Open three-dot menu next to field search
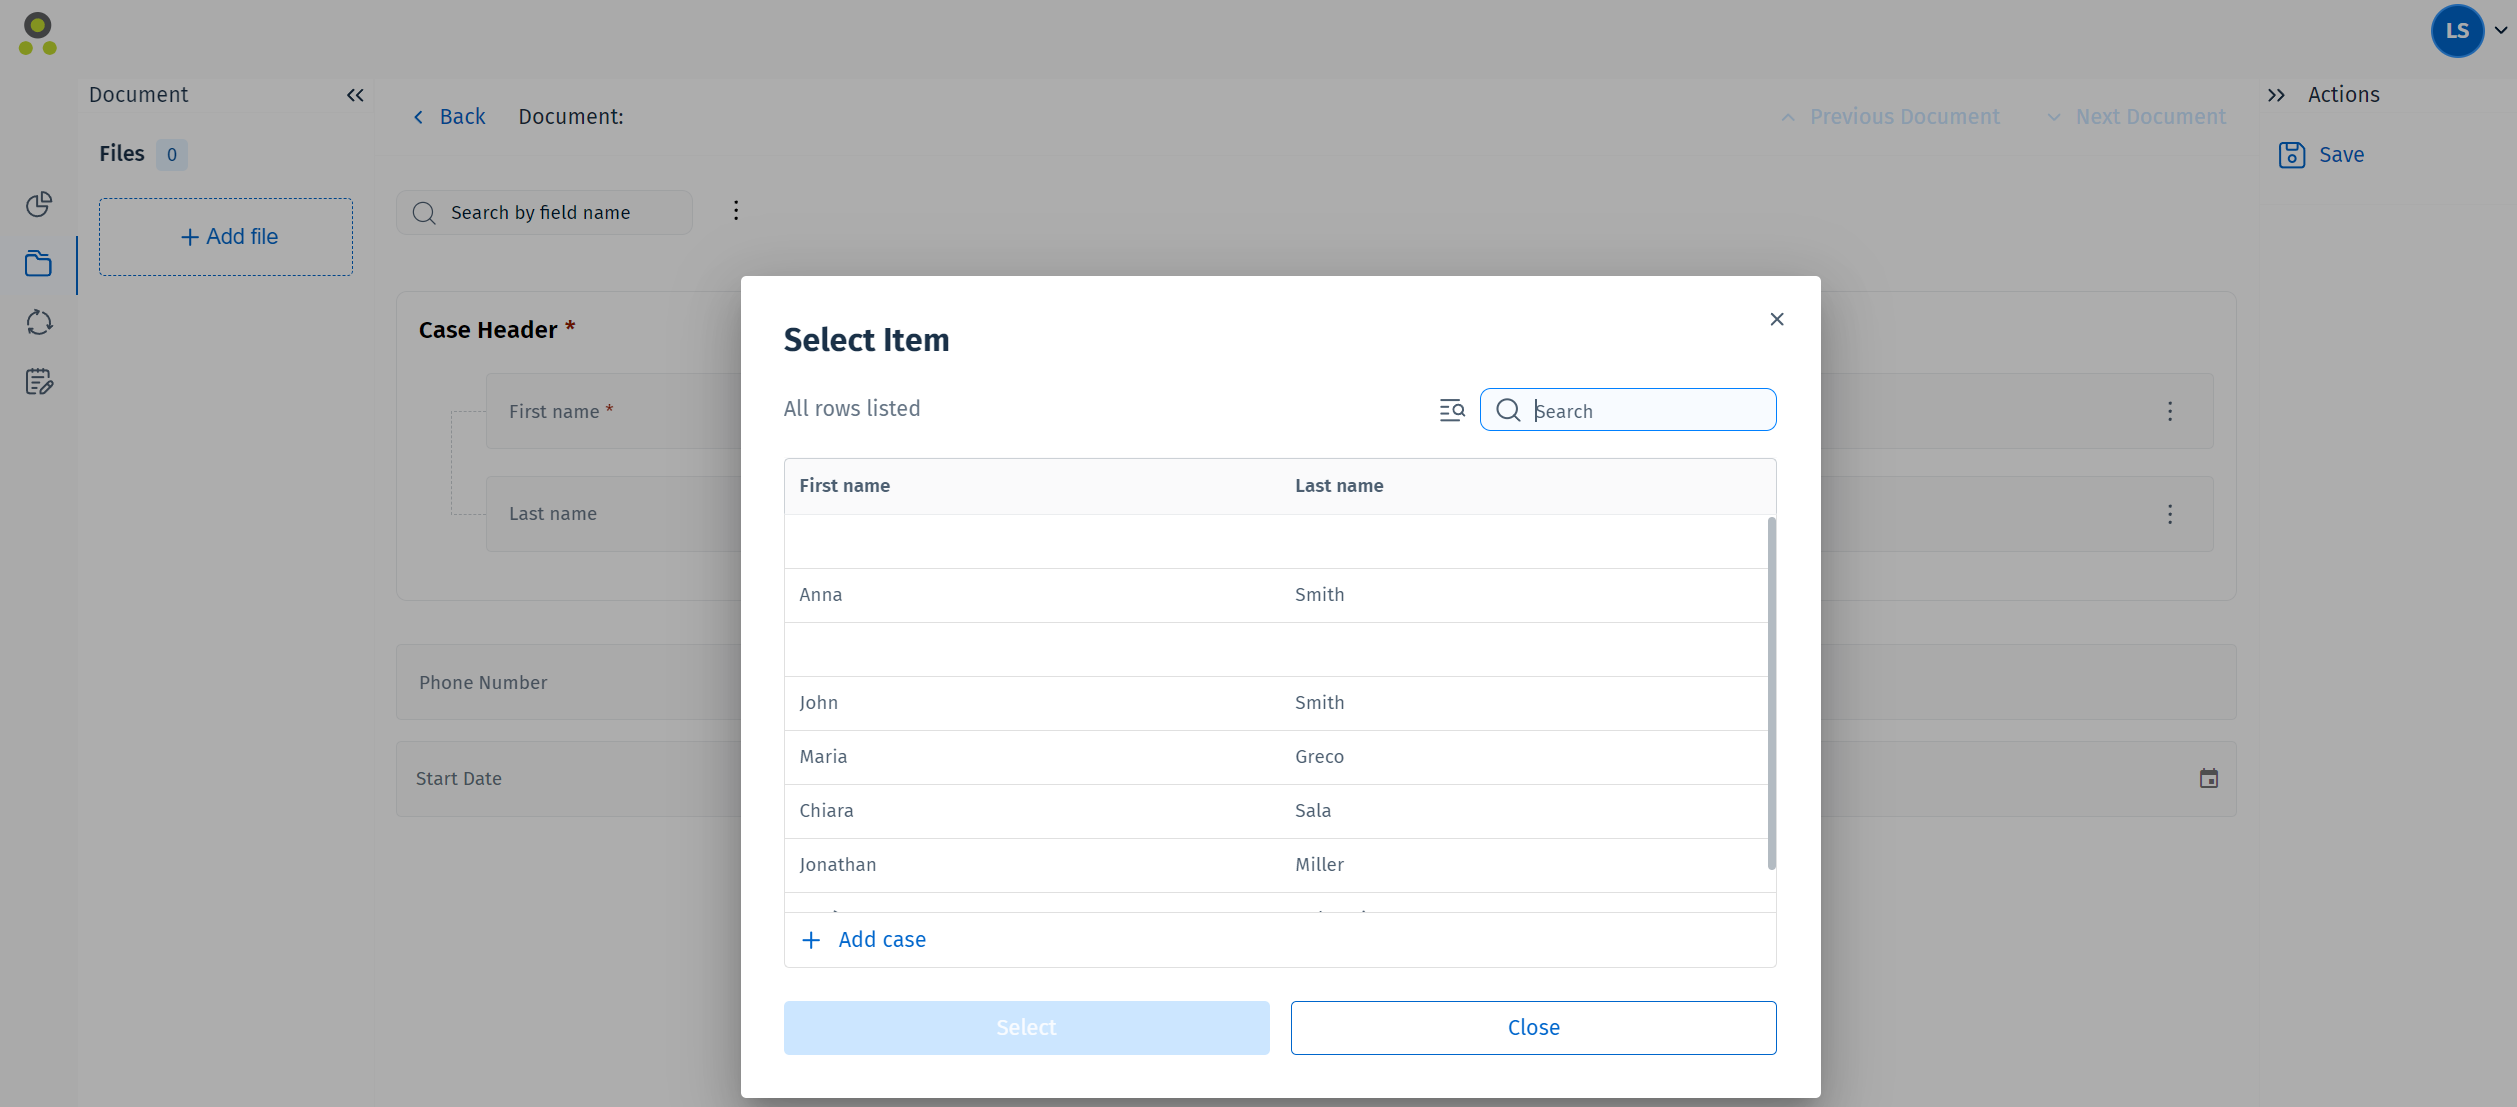 (x=736, y=211)
